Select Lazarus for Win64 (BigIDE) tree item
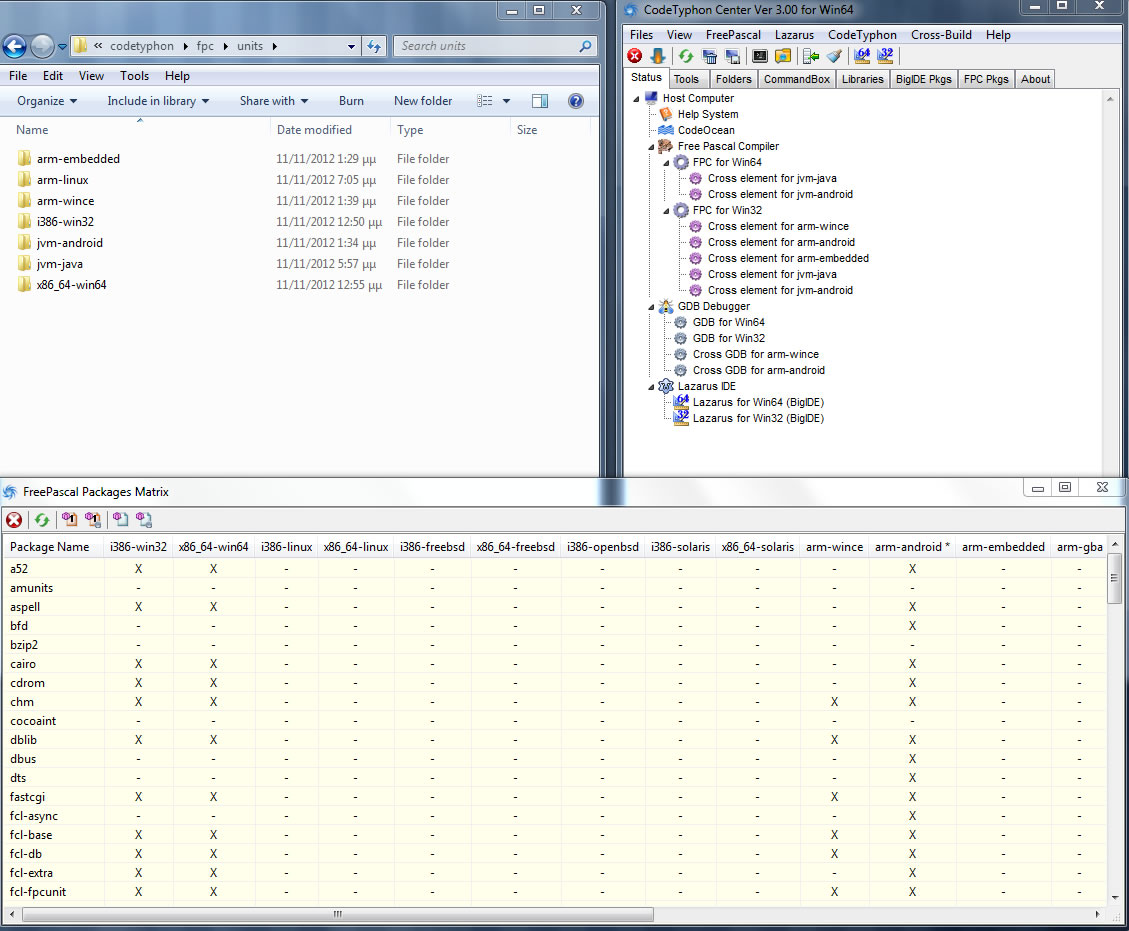Image resolution: width=1129 pixels, height=931 pixels. click(x=758, y=402)
